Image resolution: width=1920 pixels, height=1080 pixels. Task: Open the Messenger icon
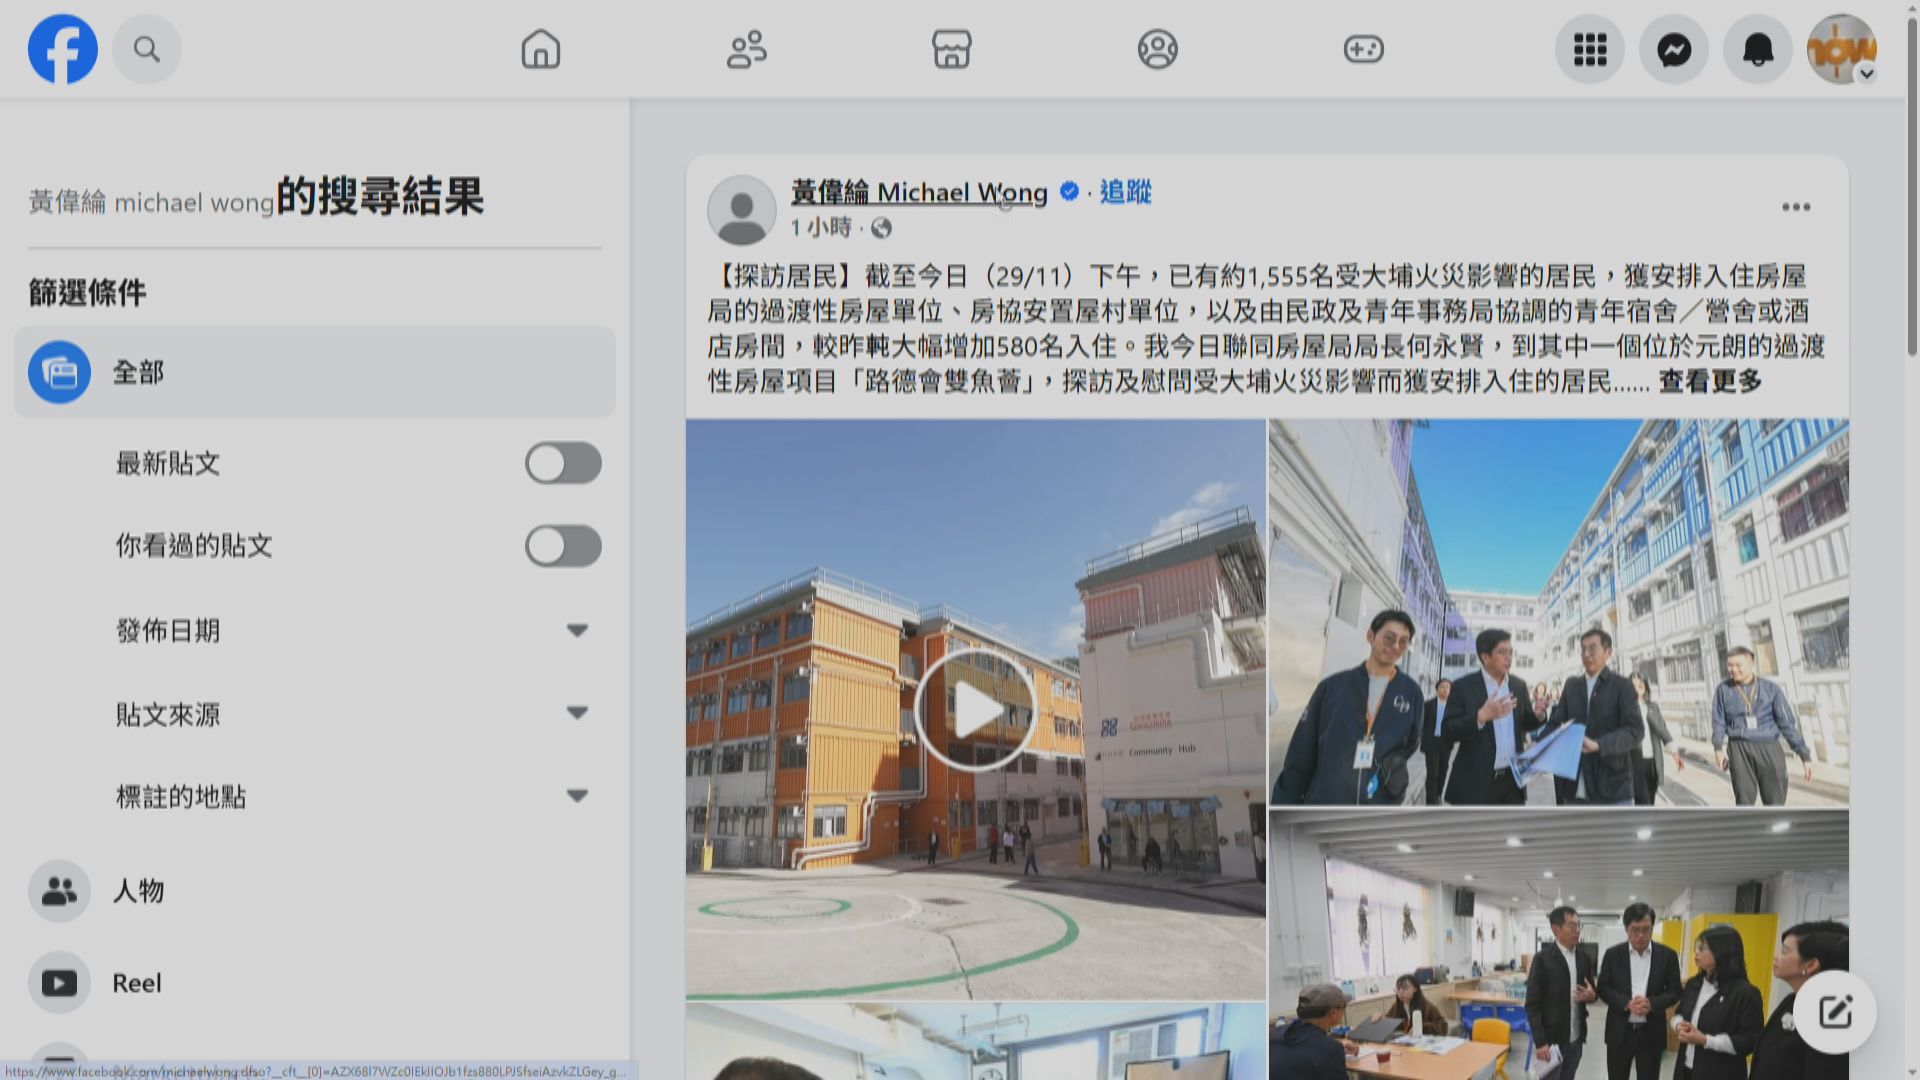point(1673,49)
